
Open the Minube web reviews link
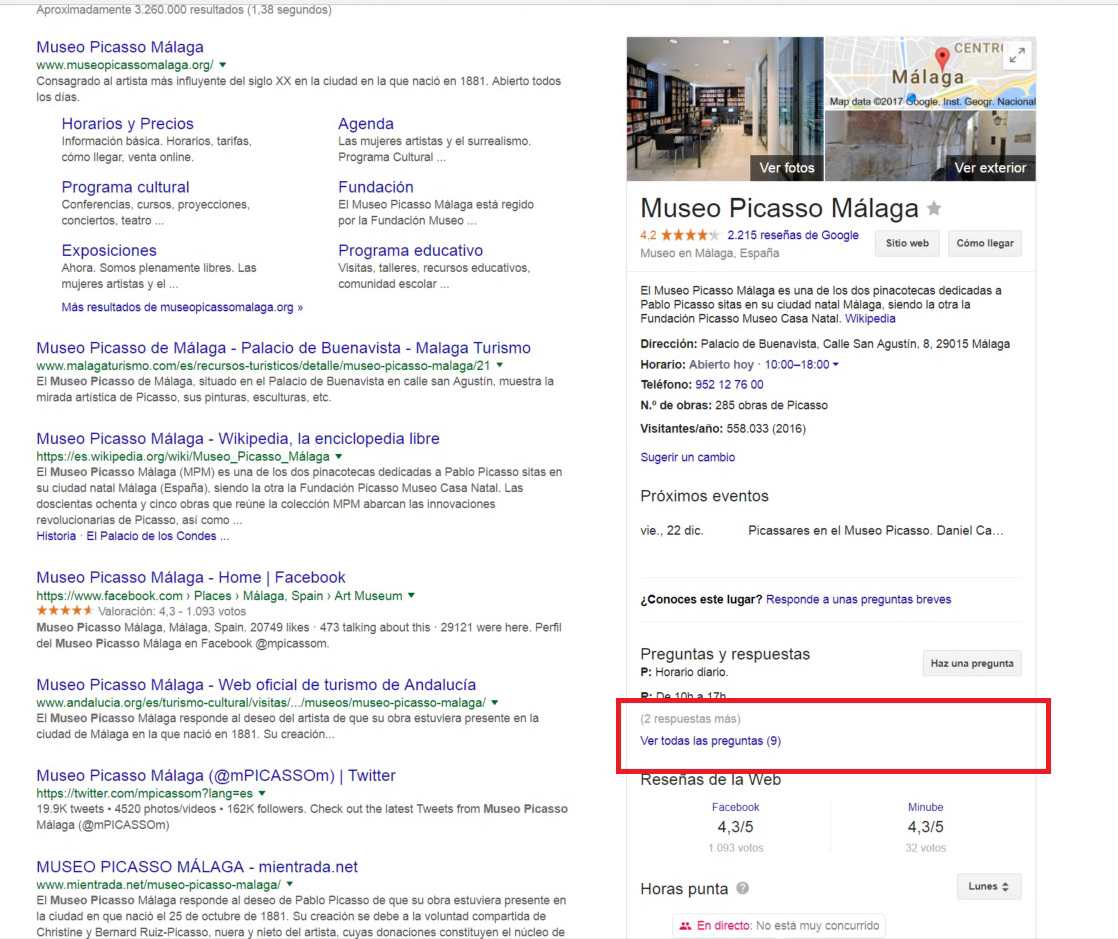[x=925, y=807]
